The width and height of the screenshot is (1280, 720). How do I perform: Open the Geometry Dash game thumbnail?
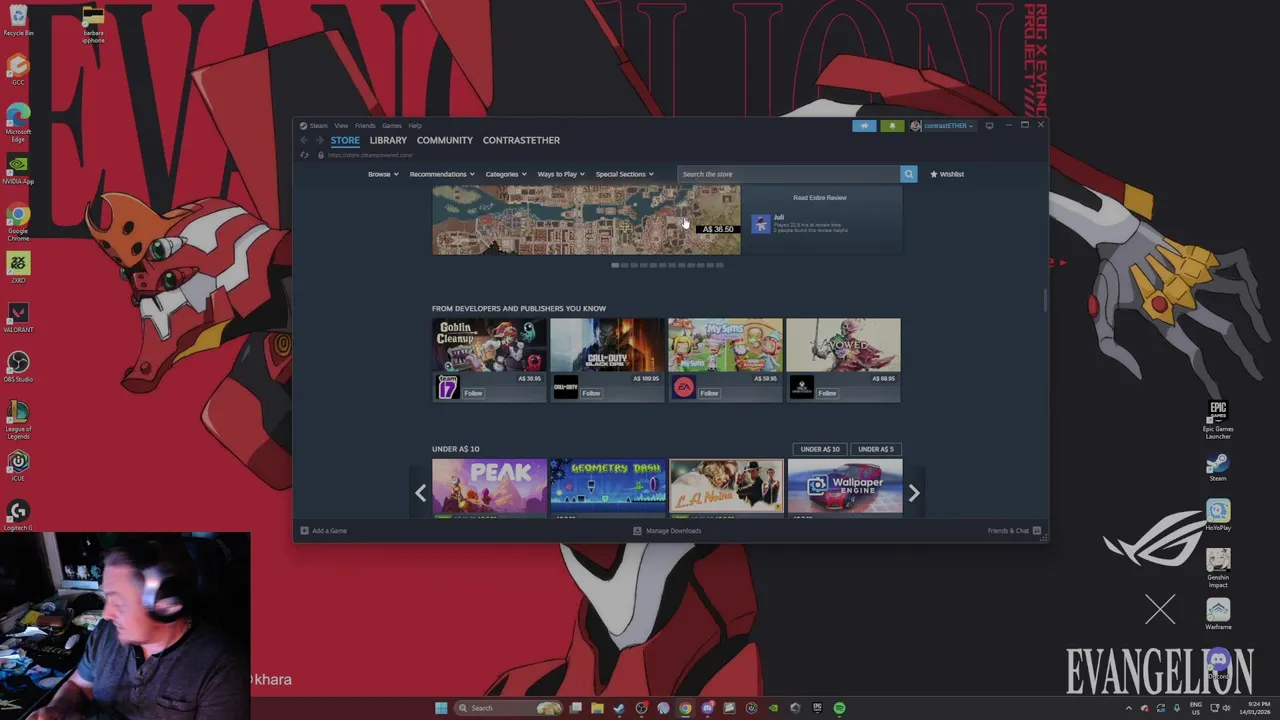coord(607,487)
